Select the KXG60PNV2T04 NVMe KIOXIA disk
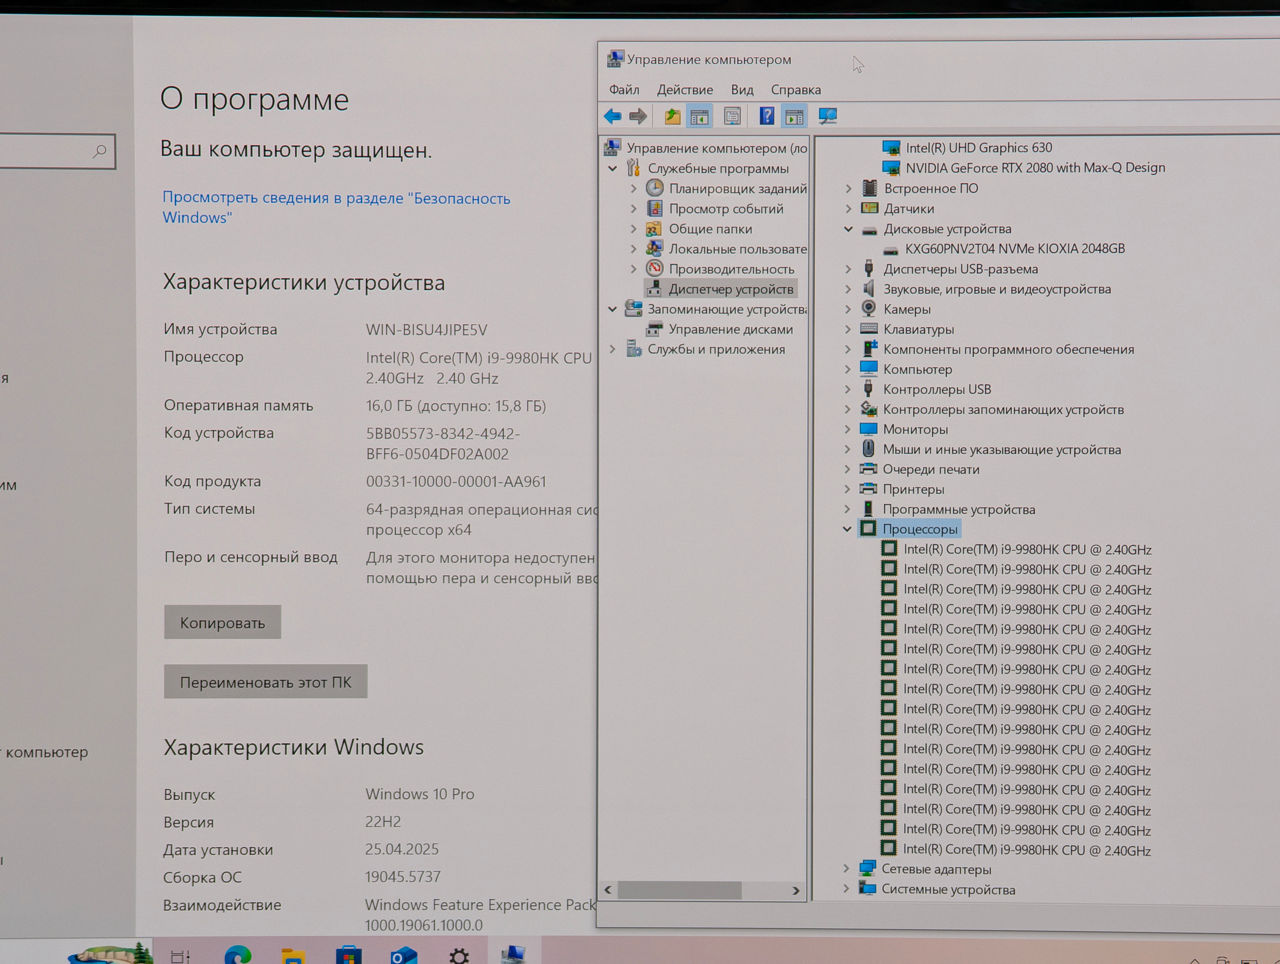Image resolution: width=1280 pixels, height=964 pixels. tap(1015, 248)
